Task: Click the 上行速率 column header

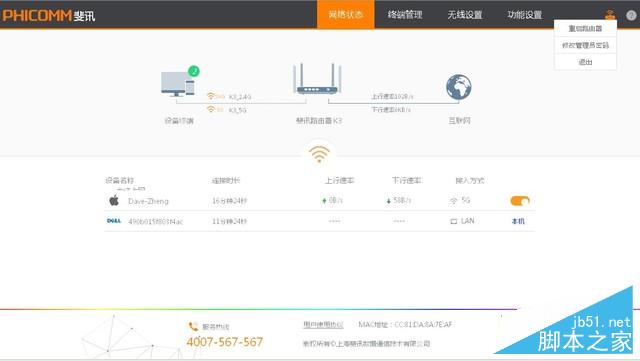Action: (x=340, y=180)
